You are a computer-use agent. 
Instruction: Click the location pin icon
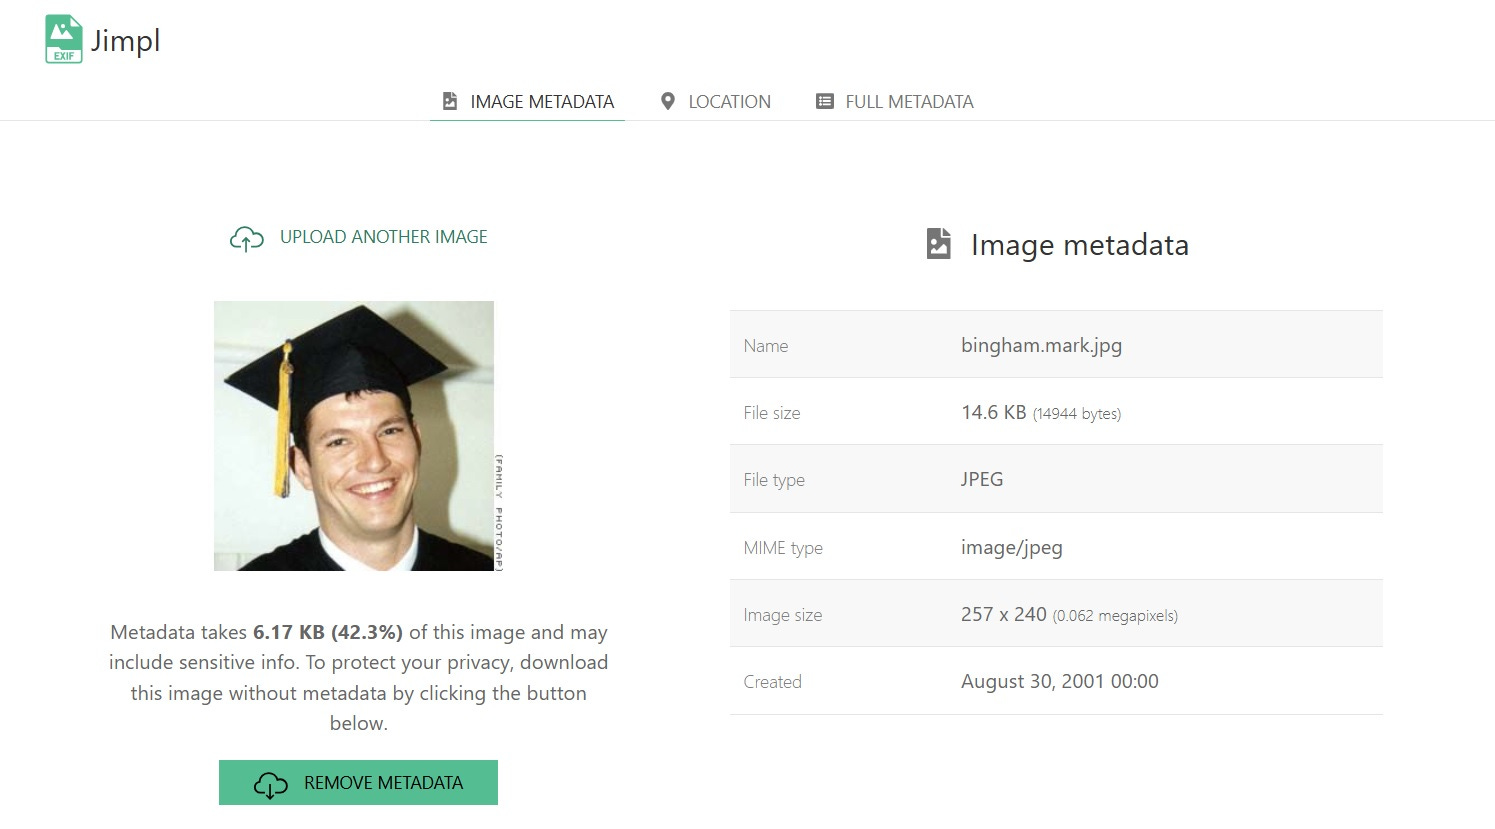tap(668, 101)
